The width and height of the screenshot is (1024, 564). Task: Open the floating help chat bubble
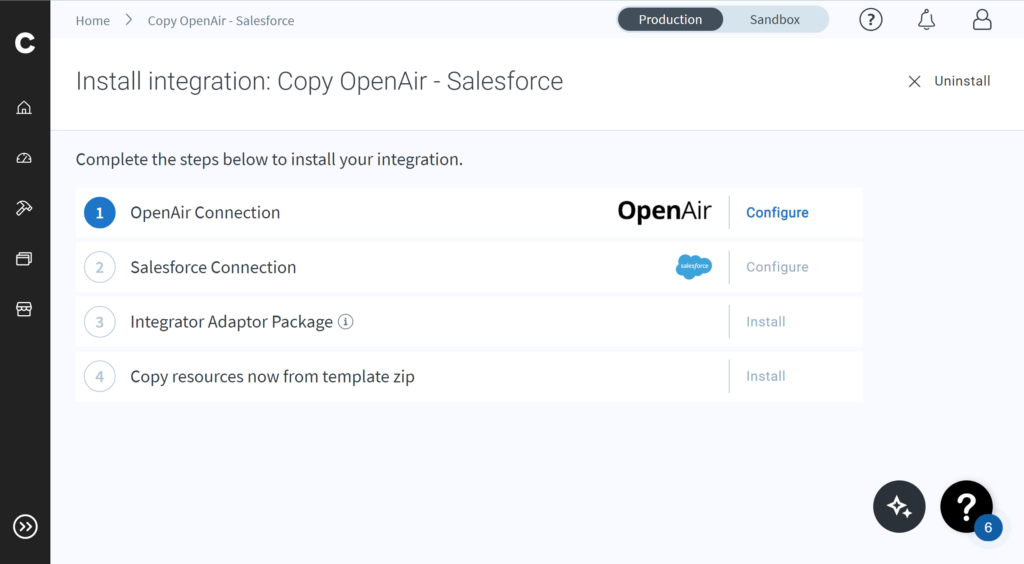[967, 506]
